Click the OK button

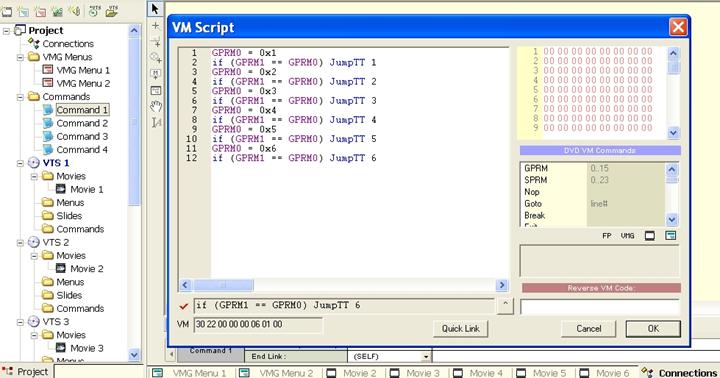(x=653, y=328)
